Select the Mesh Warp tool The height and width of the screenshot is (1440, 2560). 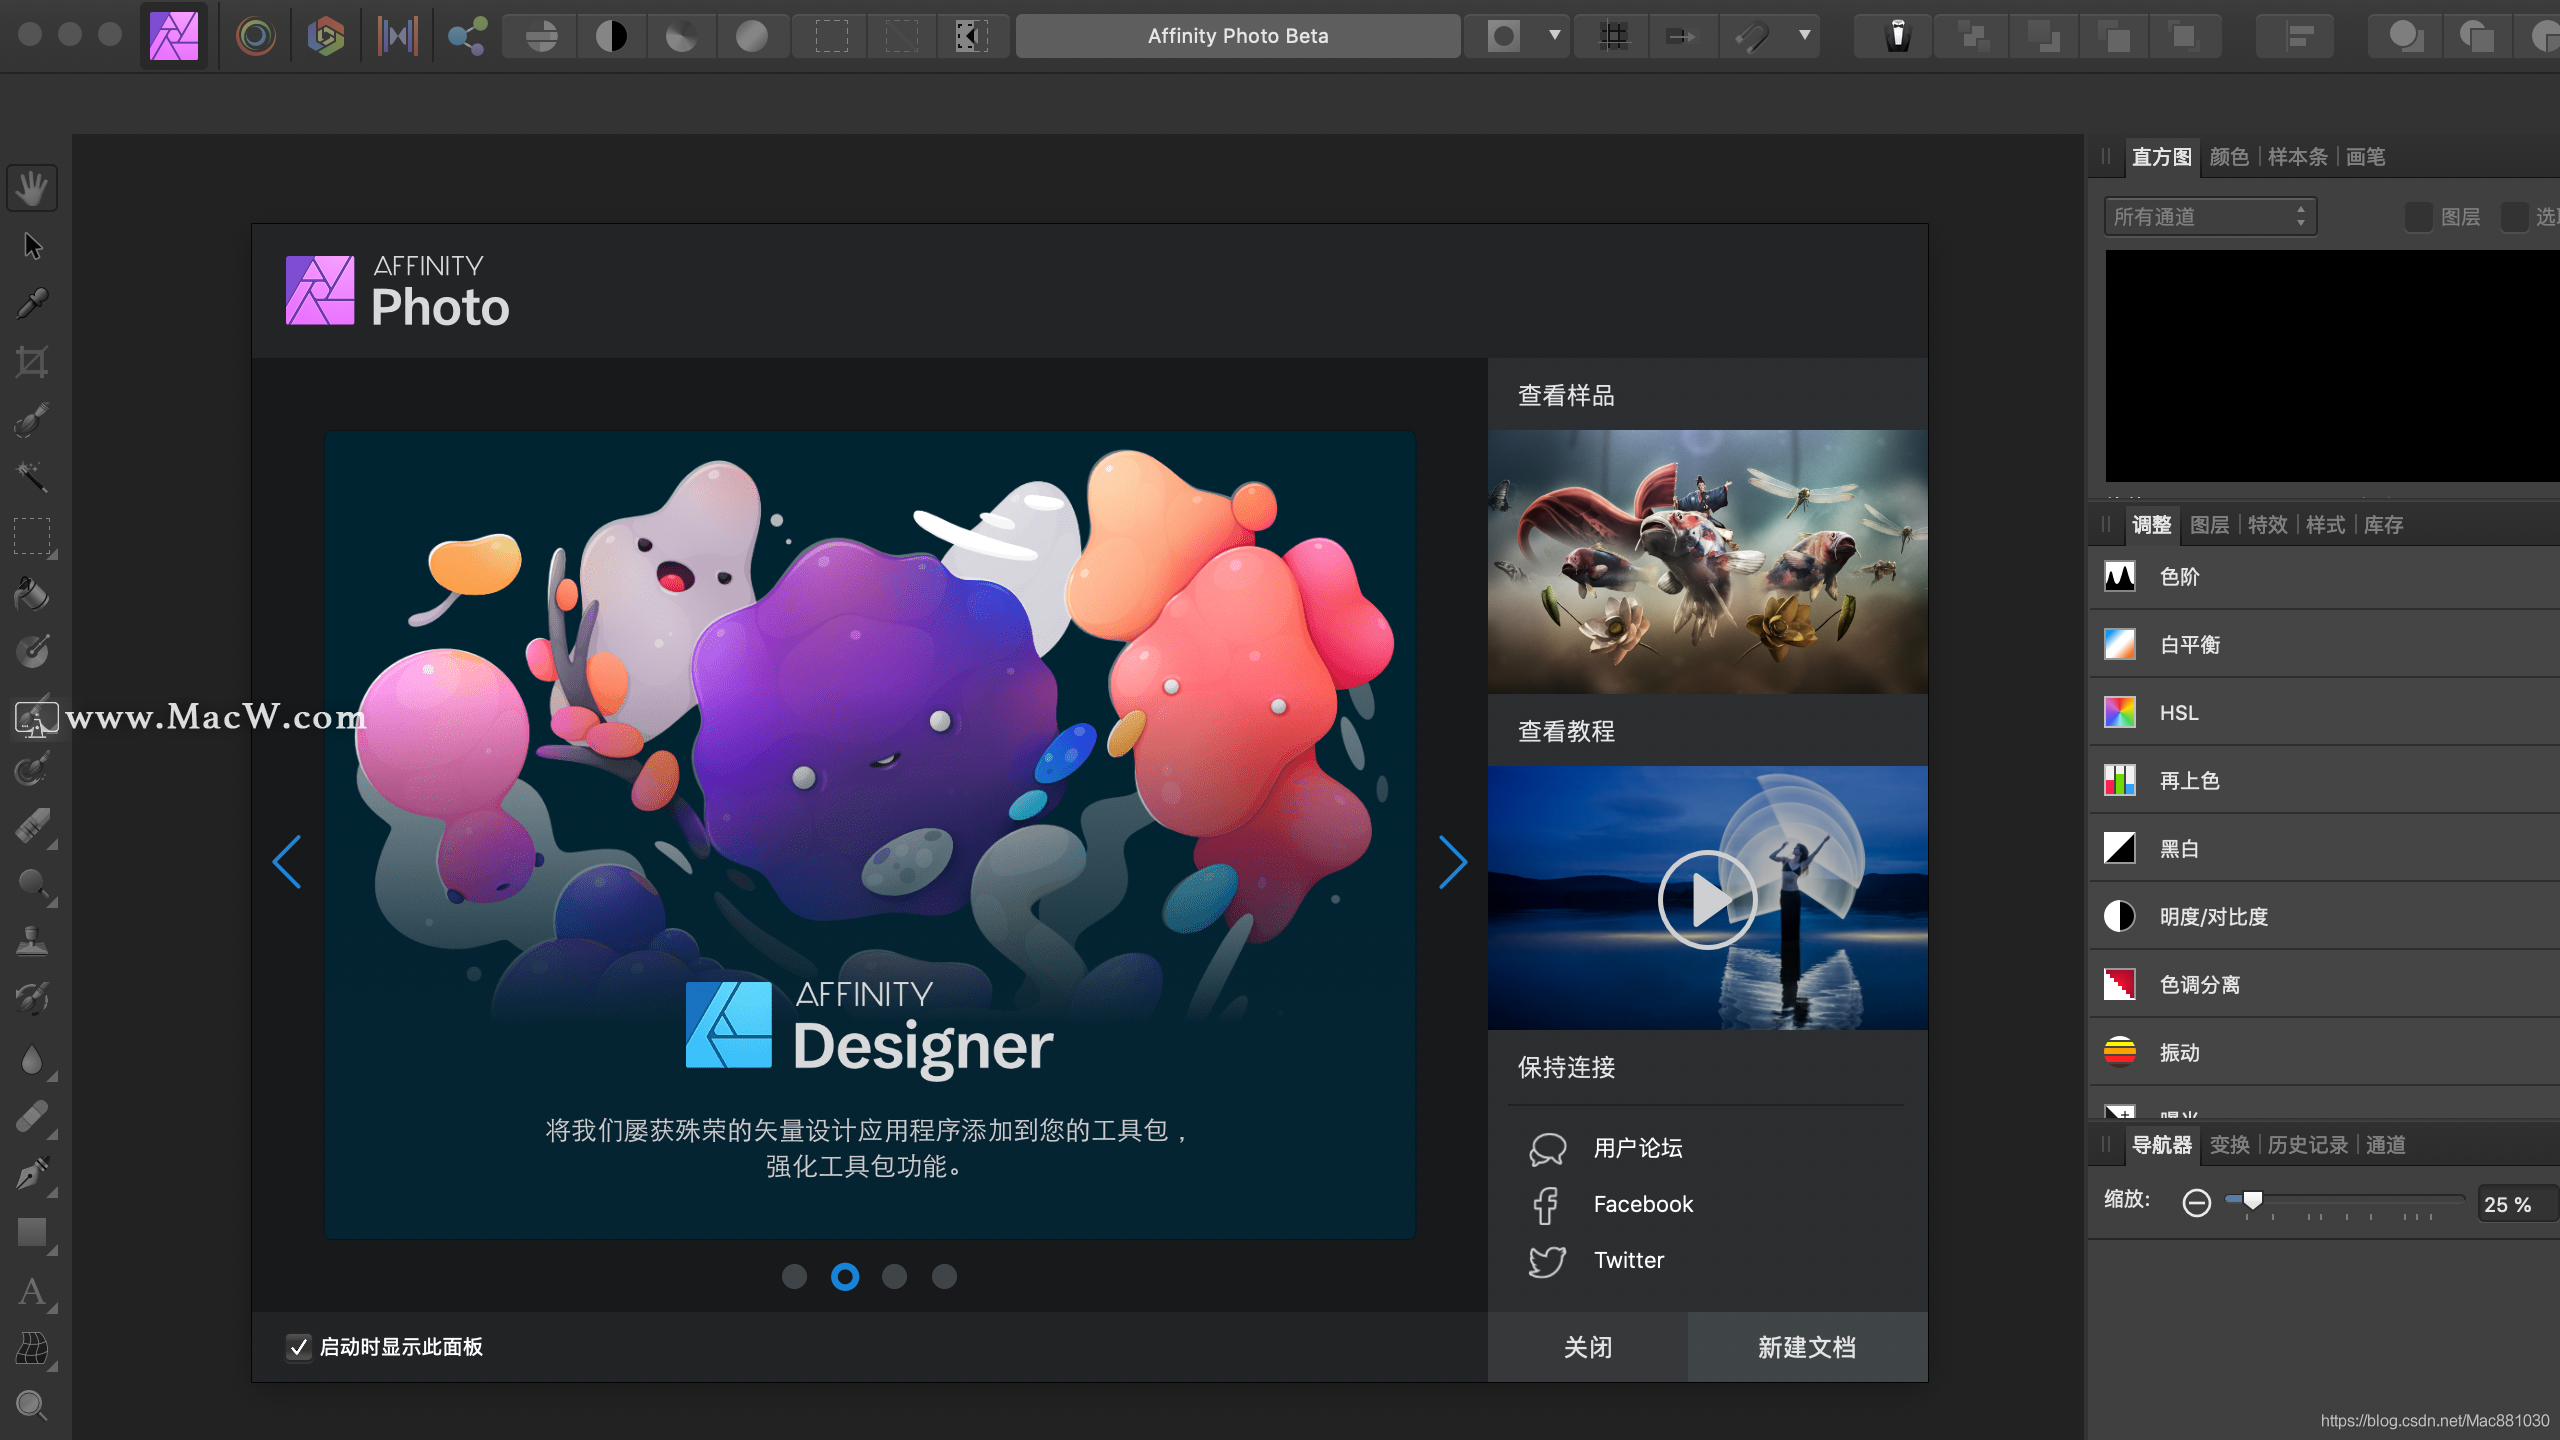click(32, 1349)
